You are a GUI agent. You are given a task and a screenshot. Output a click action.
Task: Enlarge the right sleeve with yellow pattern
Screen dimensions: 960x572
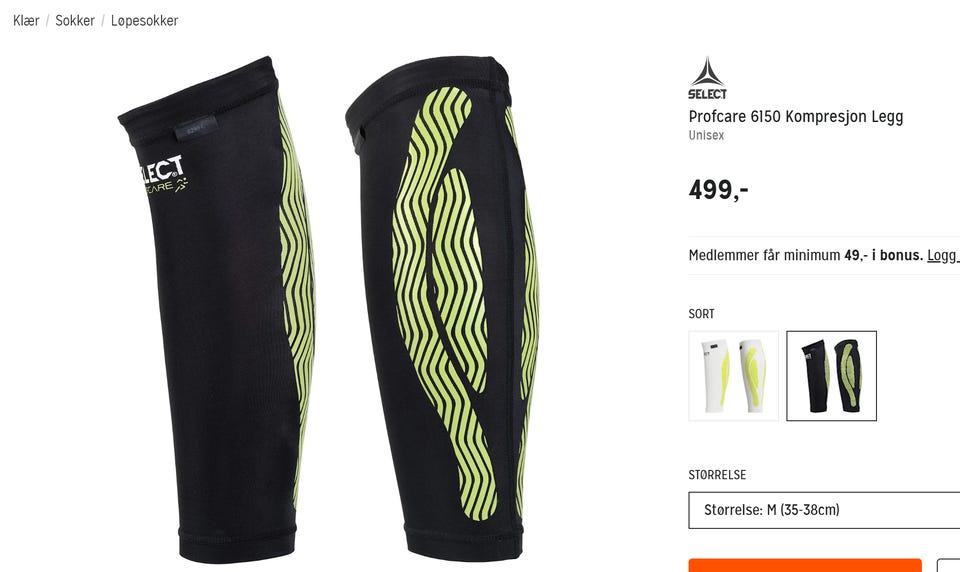point(442,308)
